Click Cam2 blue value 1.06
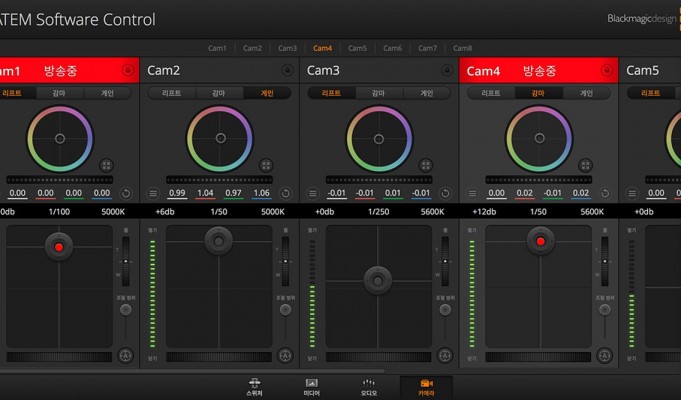 261,193
